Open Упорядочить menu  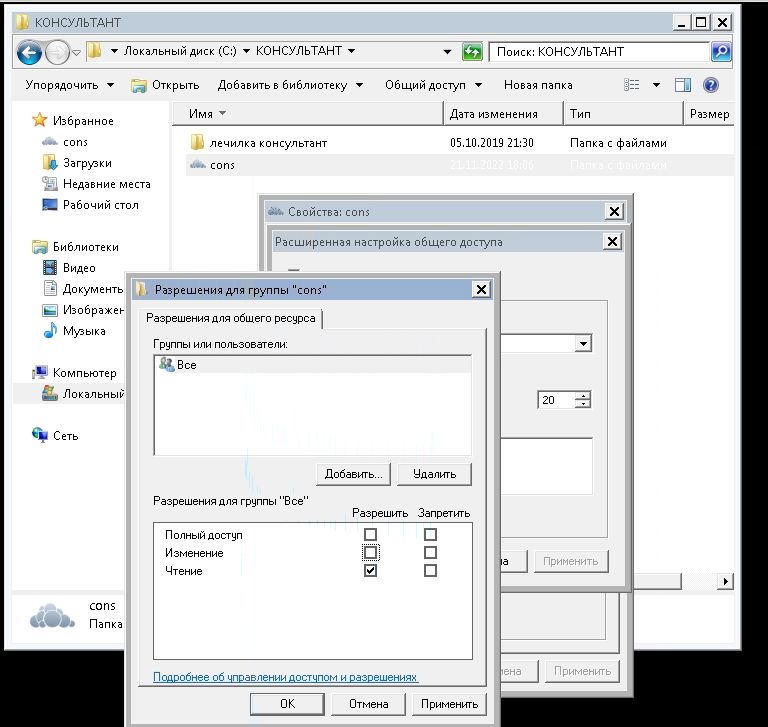click(x=69, y=85)
